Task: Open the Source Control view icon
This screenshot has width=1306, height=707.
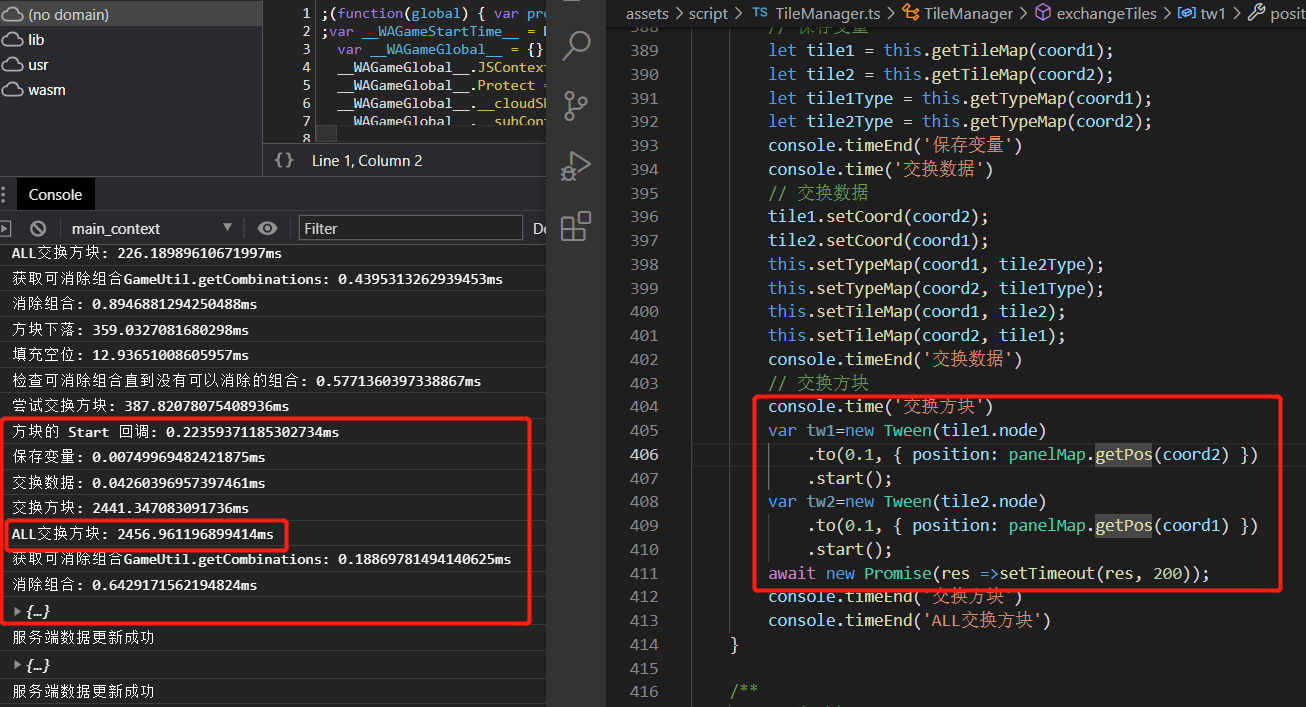Action: (x=576, y=105)
